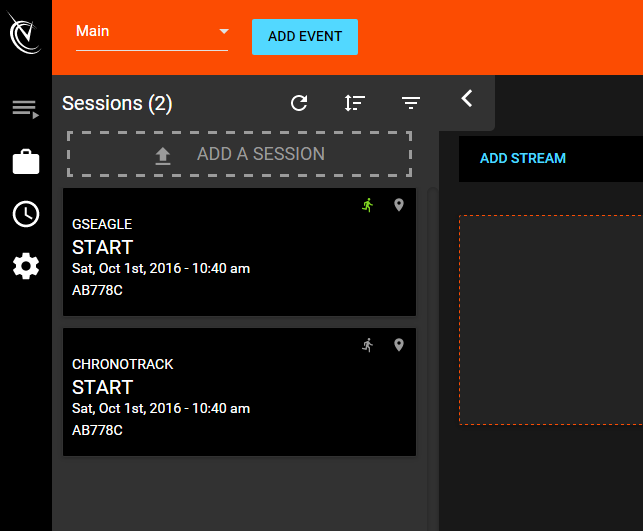Click the refresh sessions icon
This screenshot has width=643, height=531.
click(299, 103)
